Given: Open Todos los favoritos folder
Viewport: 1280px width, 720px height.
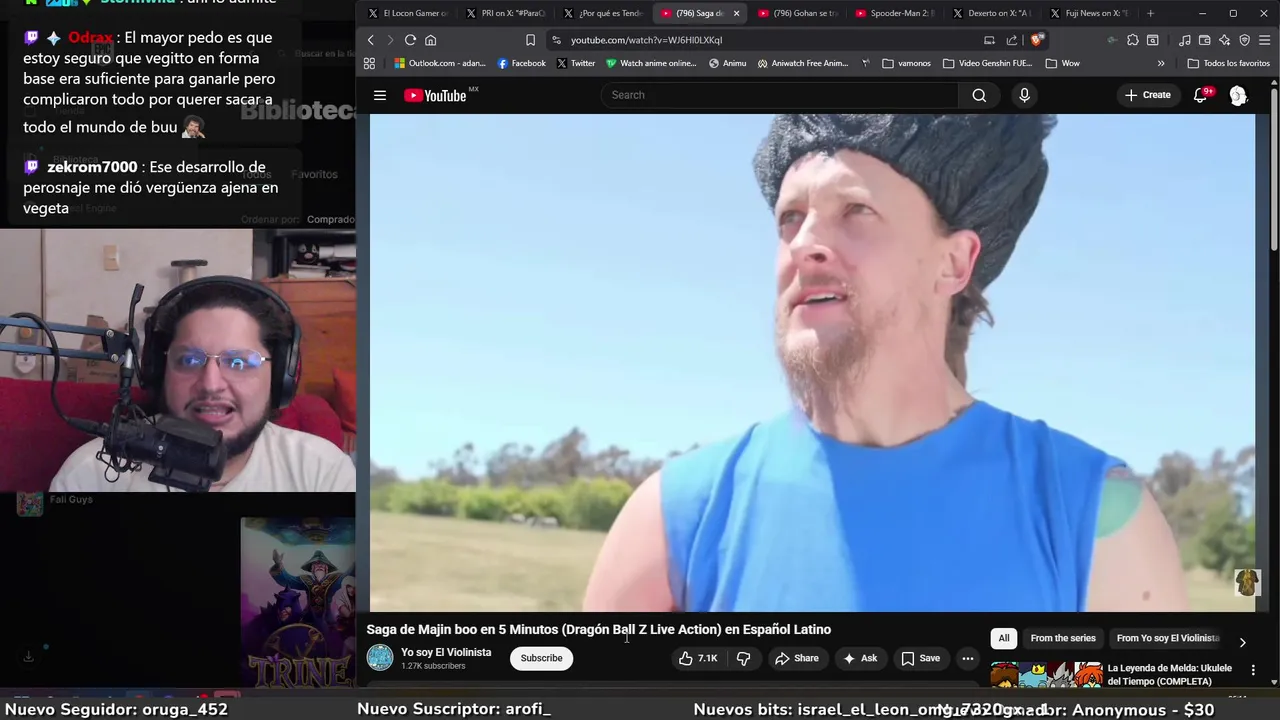Looking at the screenshot, I should 1228,63.
